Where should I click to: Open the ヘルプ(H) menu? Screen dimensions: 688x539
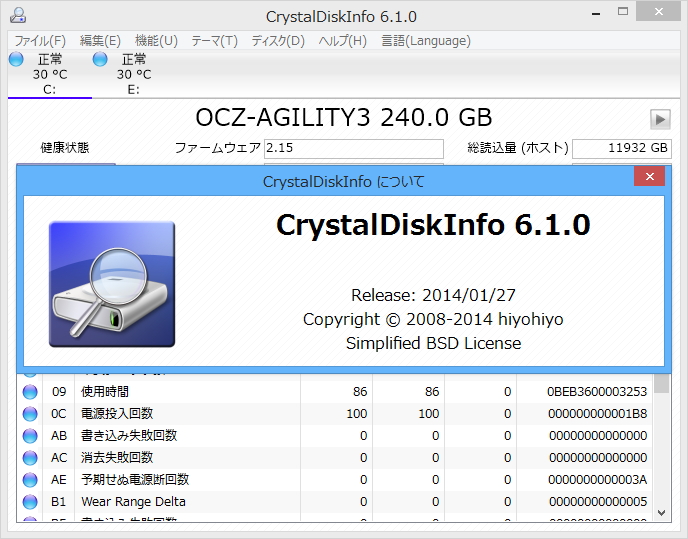[342, 41]
